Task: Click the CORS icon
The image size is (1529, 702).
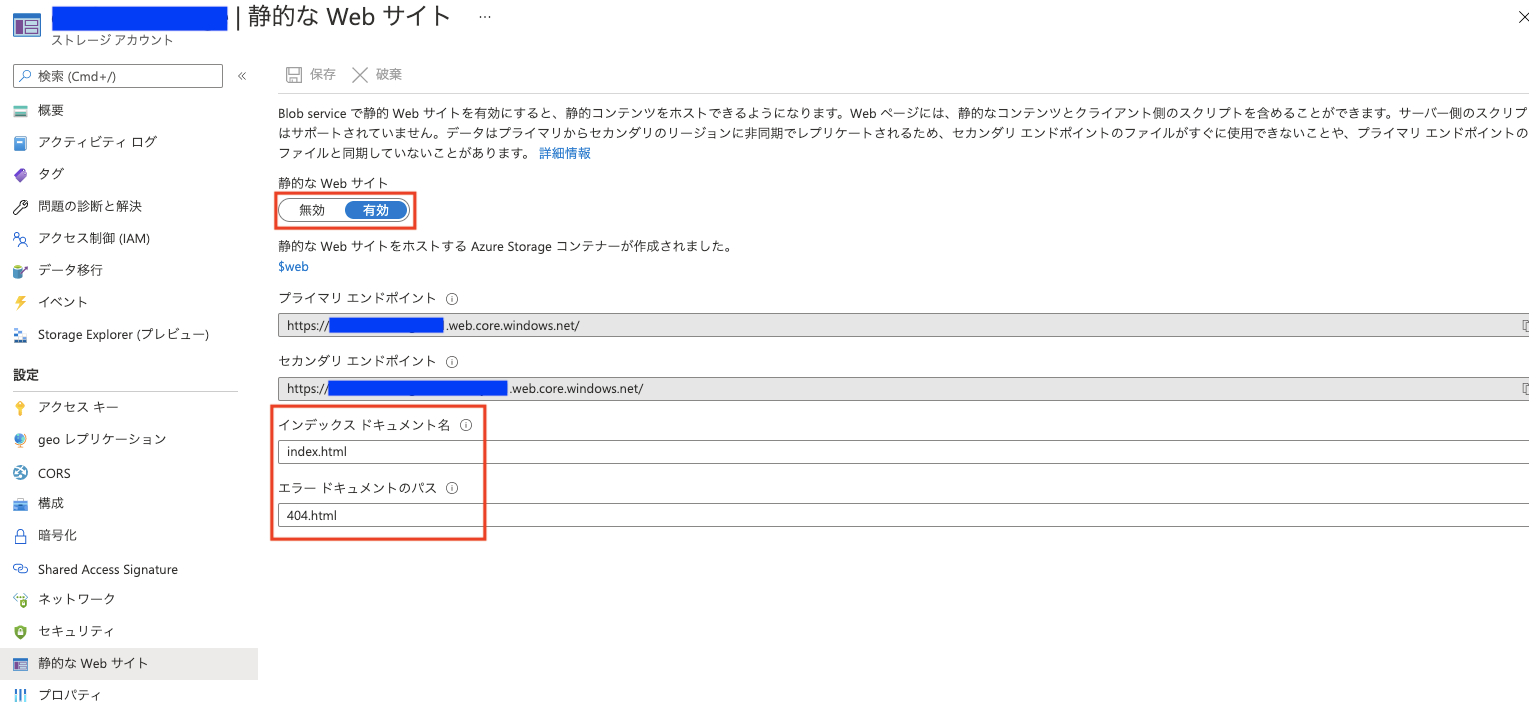Action: click(x=21, y=472)
